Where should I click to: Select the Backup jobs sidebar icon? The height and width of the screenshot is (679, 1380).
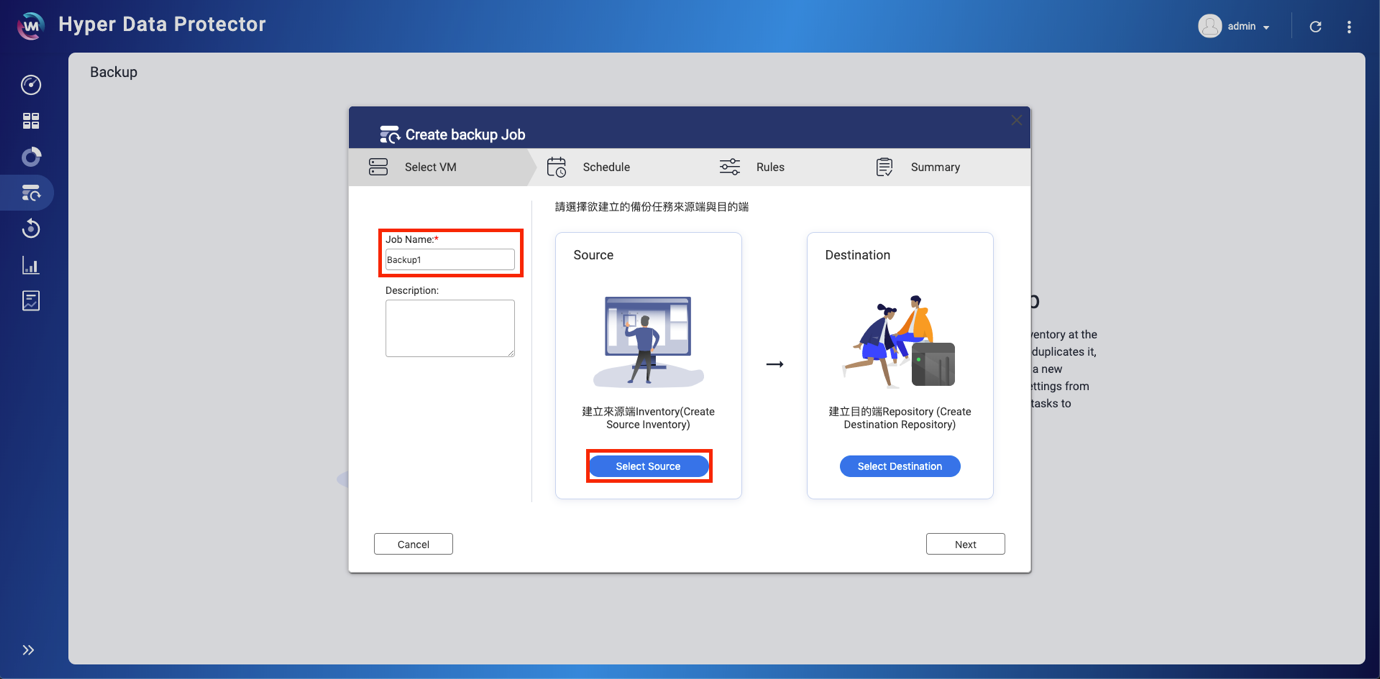31,193
